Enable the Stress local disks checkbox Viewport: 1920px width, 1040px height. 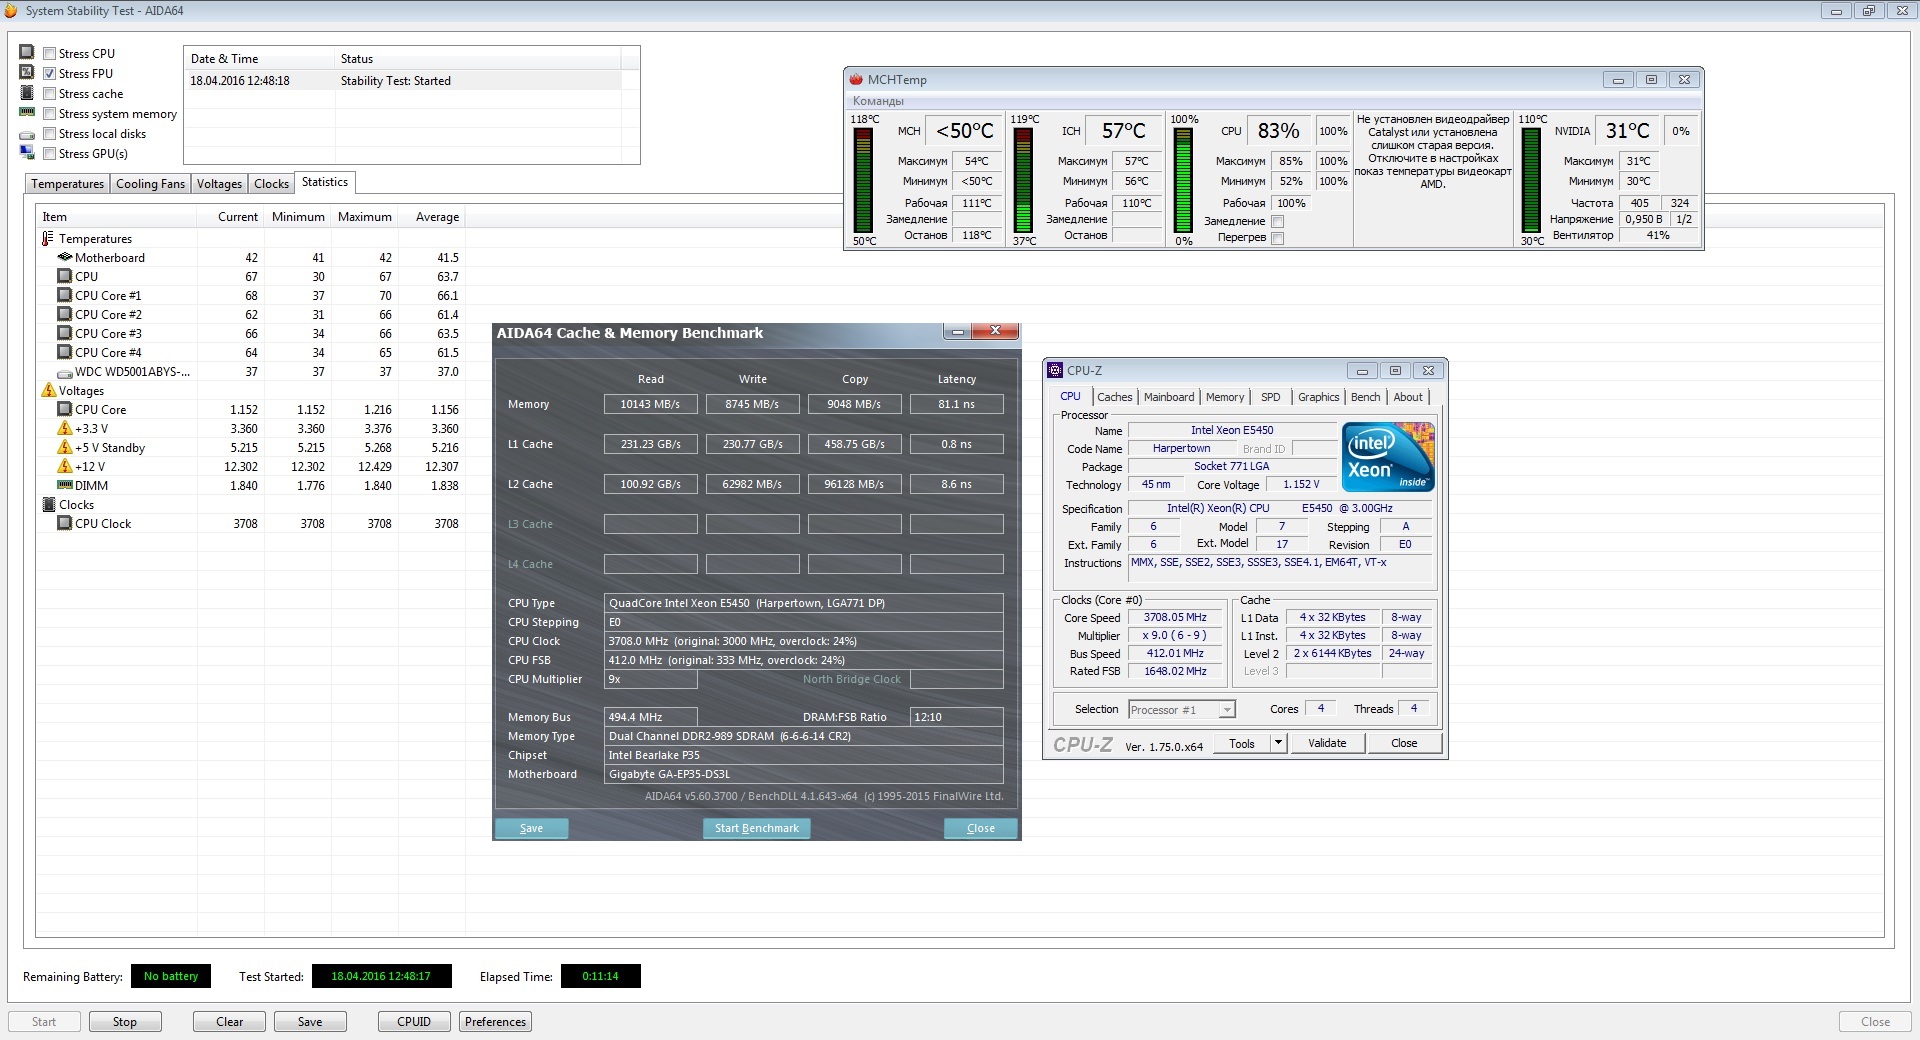click(x=49, y=134)
